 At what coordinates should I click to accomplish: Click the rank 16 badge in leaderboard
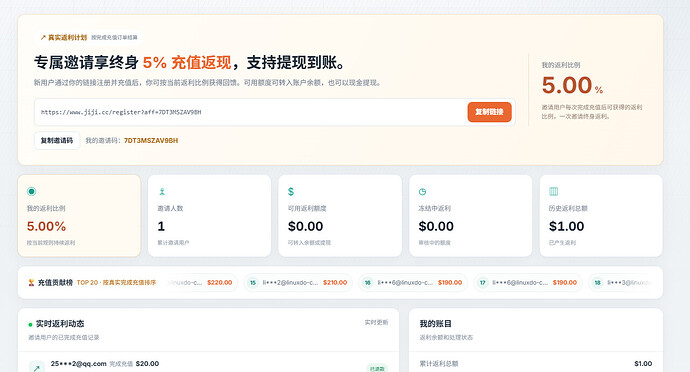(367, 283)
